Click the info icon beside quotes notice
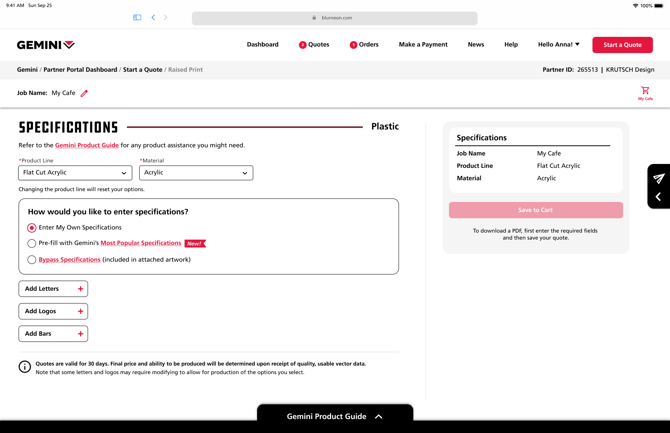Image resolution: width=670 pixels, height=433 pixels. click(25, 367)
